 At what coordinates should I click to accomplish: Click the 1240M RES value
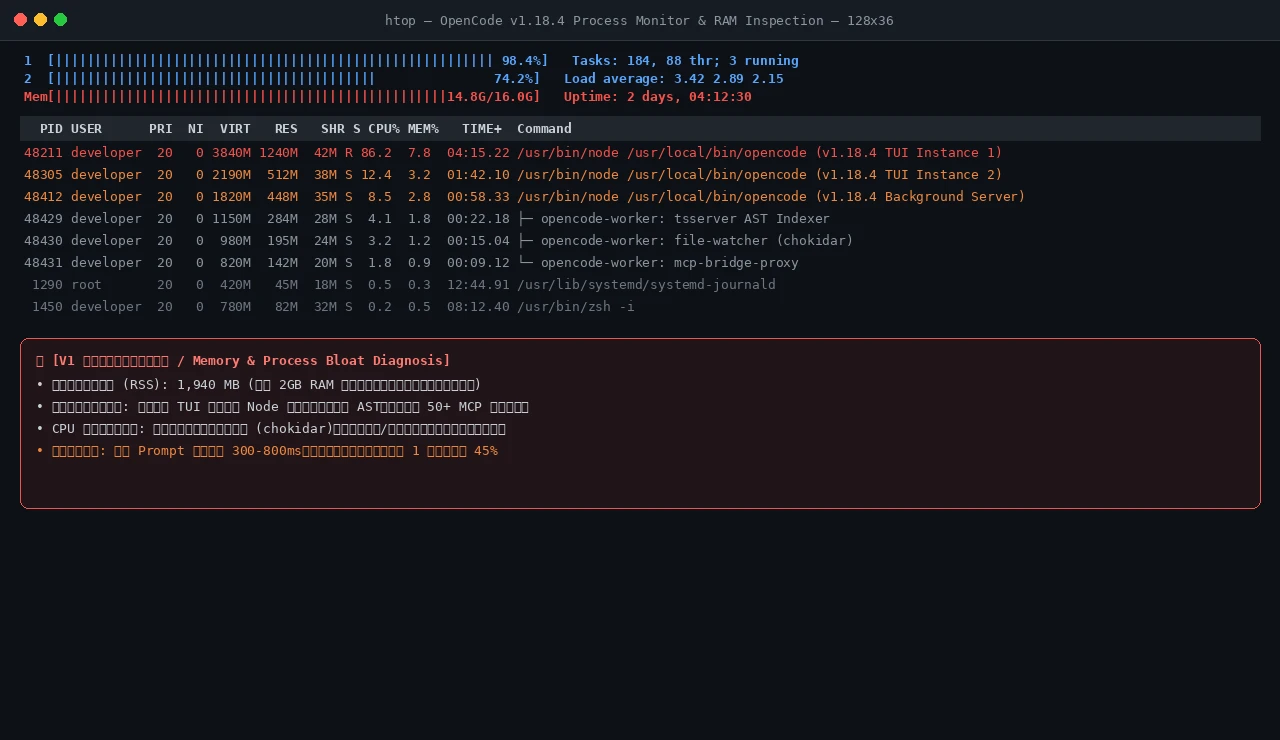[x=278, y=152]
